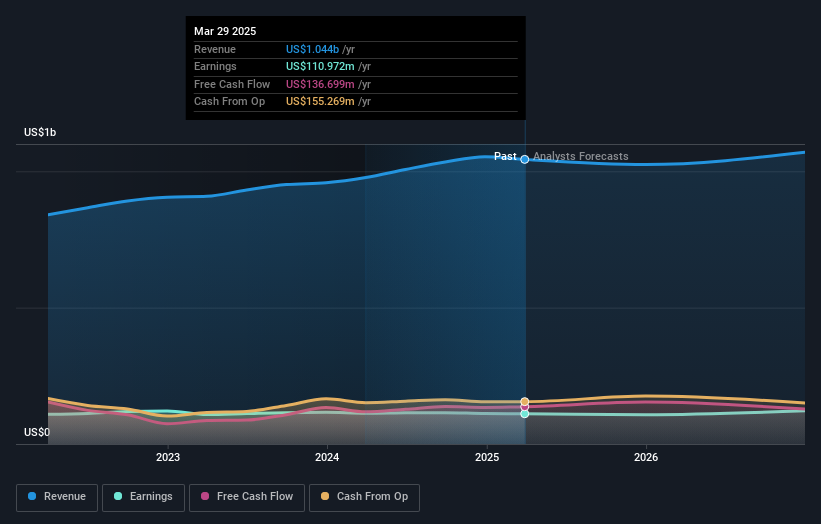Viewport: 821px width, 524px height.
Task: Click the blue Revenue legend dot
Action: tap(32, 496)
